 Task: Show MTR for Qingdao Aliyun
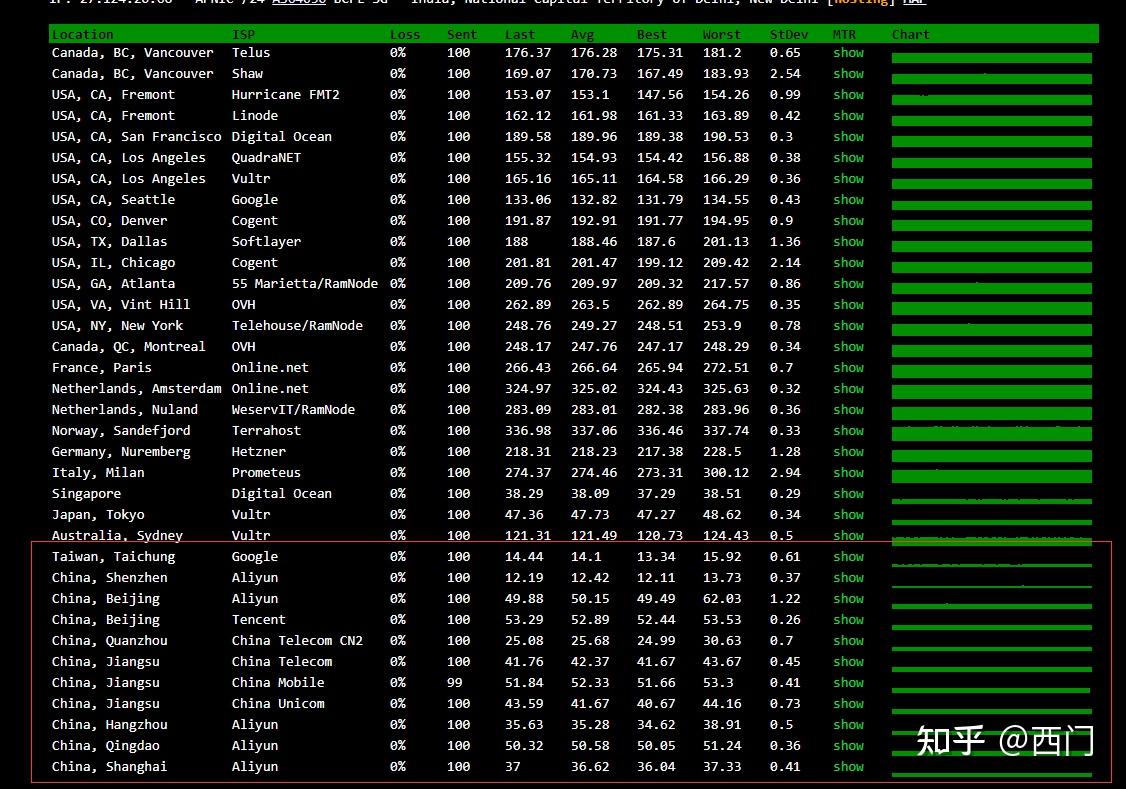[848, 746]
